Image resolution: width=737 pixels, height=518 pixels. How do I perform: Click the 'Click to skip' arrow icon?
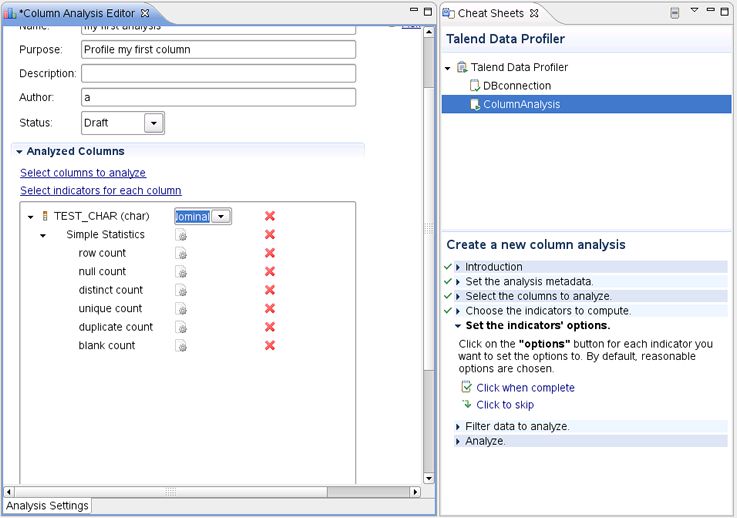[467, 404]
